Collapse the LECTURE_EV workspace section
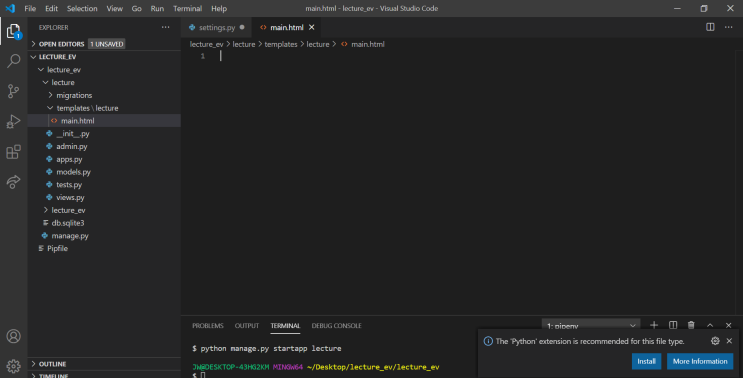This screenshot has height=378, width=743. coord(104,57)
